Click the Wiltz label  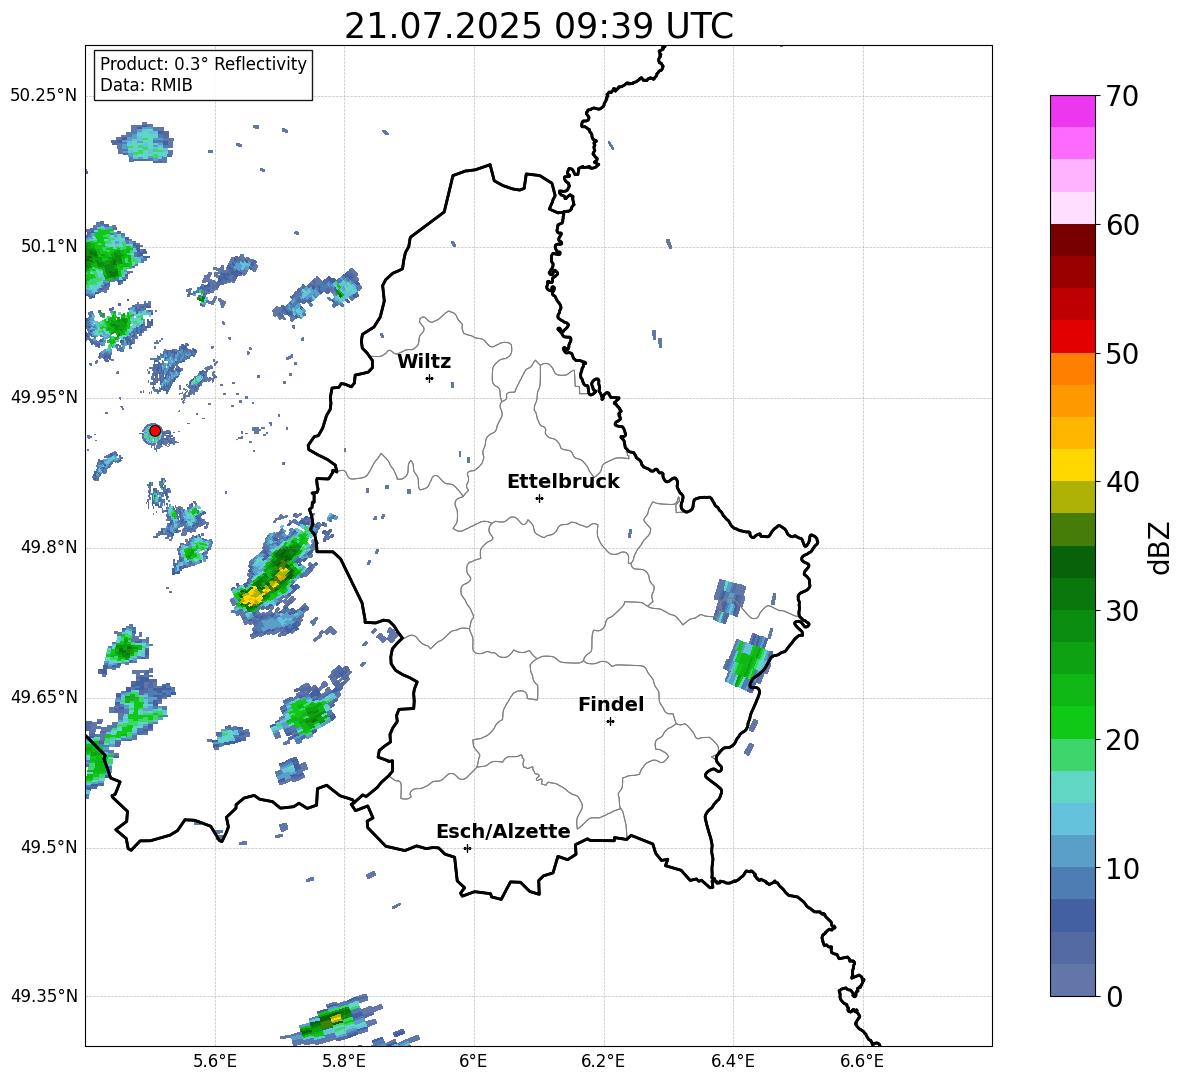pyautogui.click(x=424, y=362)
